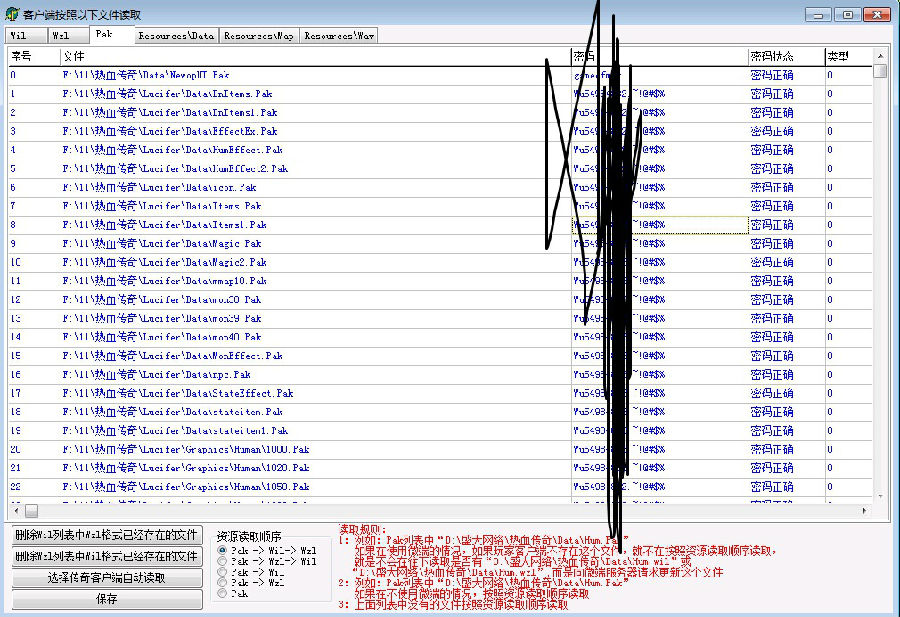Select the Data\Magic2.Pak file entry
This screenshot has width=900, height=617.
pos(164,262)
